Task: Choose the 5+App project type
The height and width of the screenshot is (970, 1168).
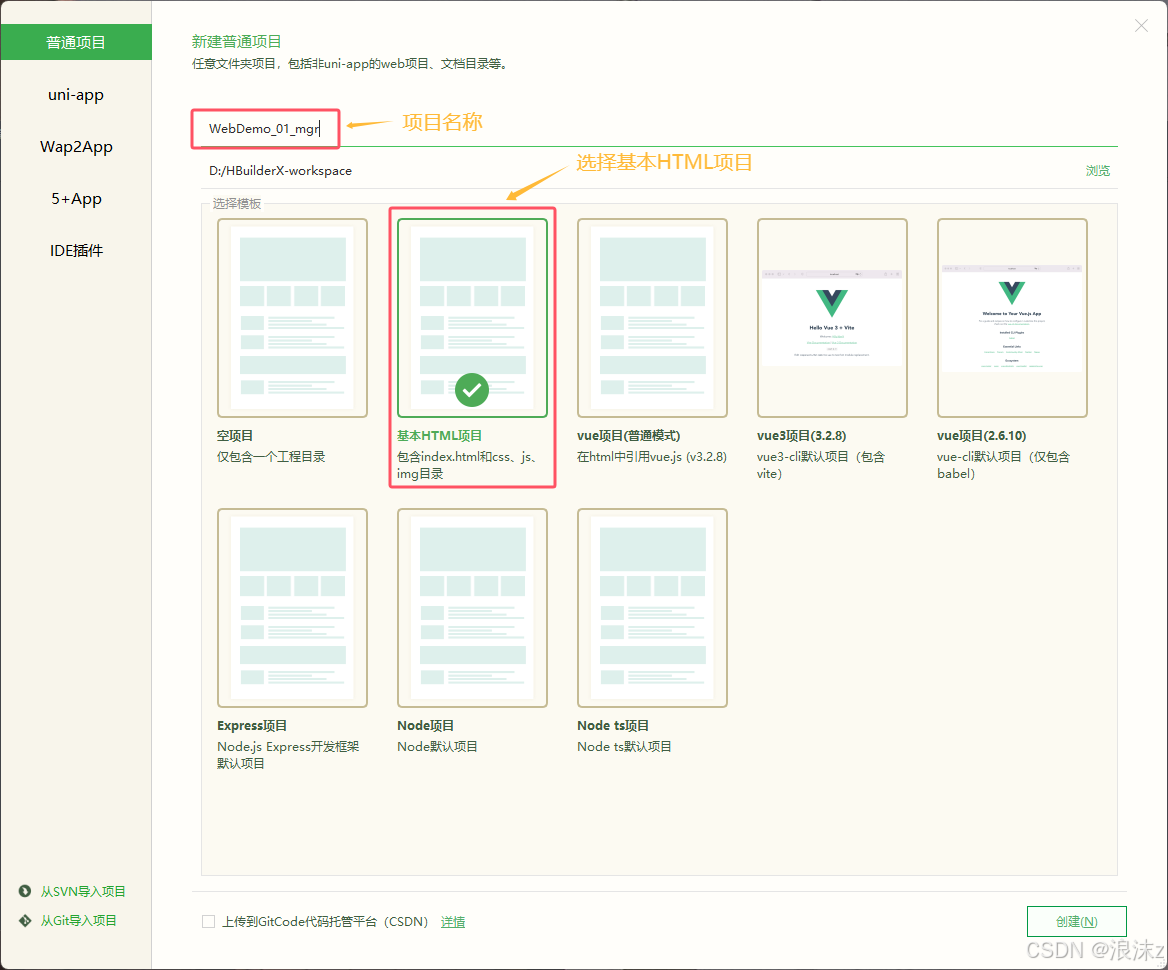Action: 76,199
